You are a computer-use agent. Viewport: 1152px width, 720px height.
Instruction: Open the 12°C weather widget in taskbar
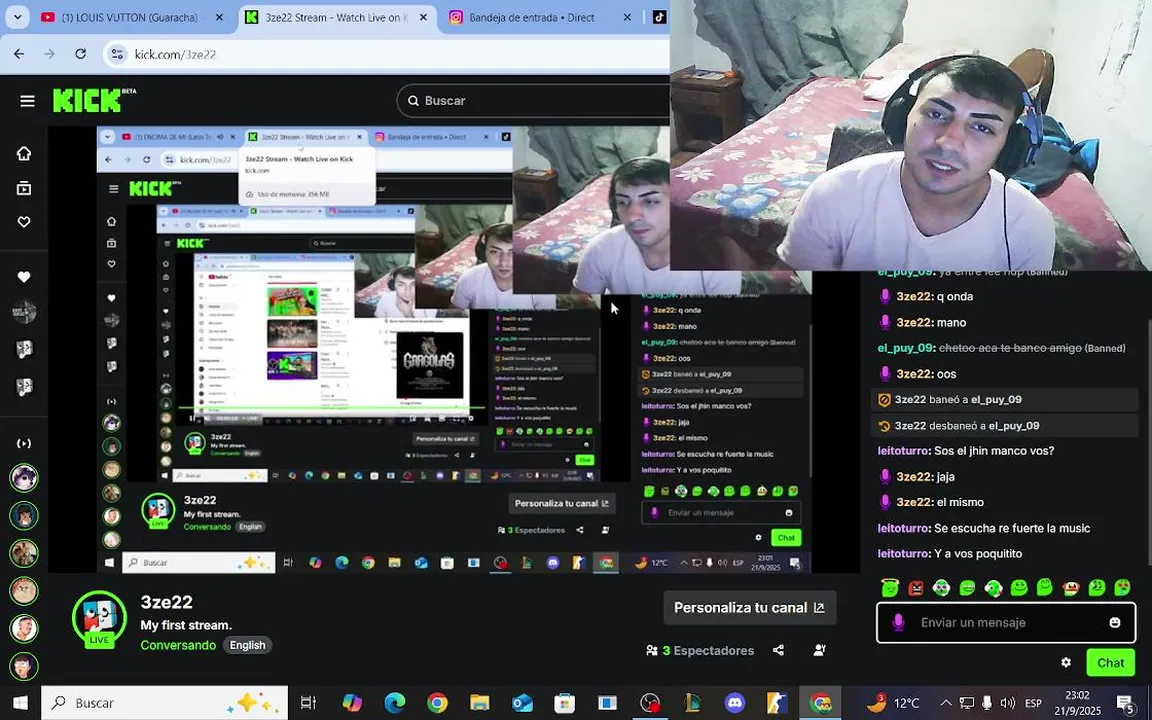[893, 703]
